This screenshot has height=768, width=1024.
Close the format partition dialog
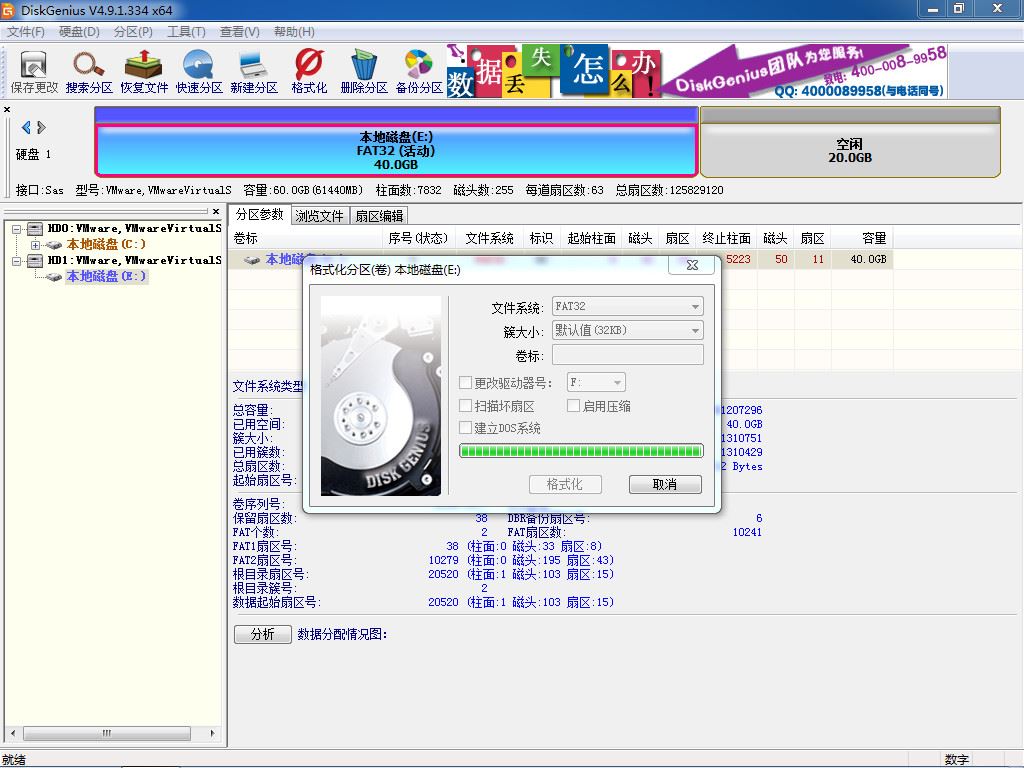coord(692,265)
